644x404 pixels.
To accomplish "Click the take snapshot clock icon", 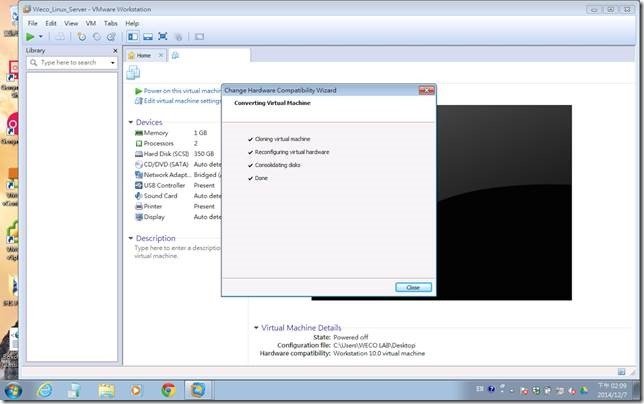I will pos(82,37).
